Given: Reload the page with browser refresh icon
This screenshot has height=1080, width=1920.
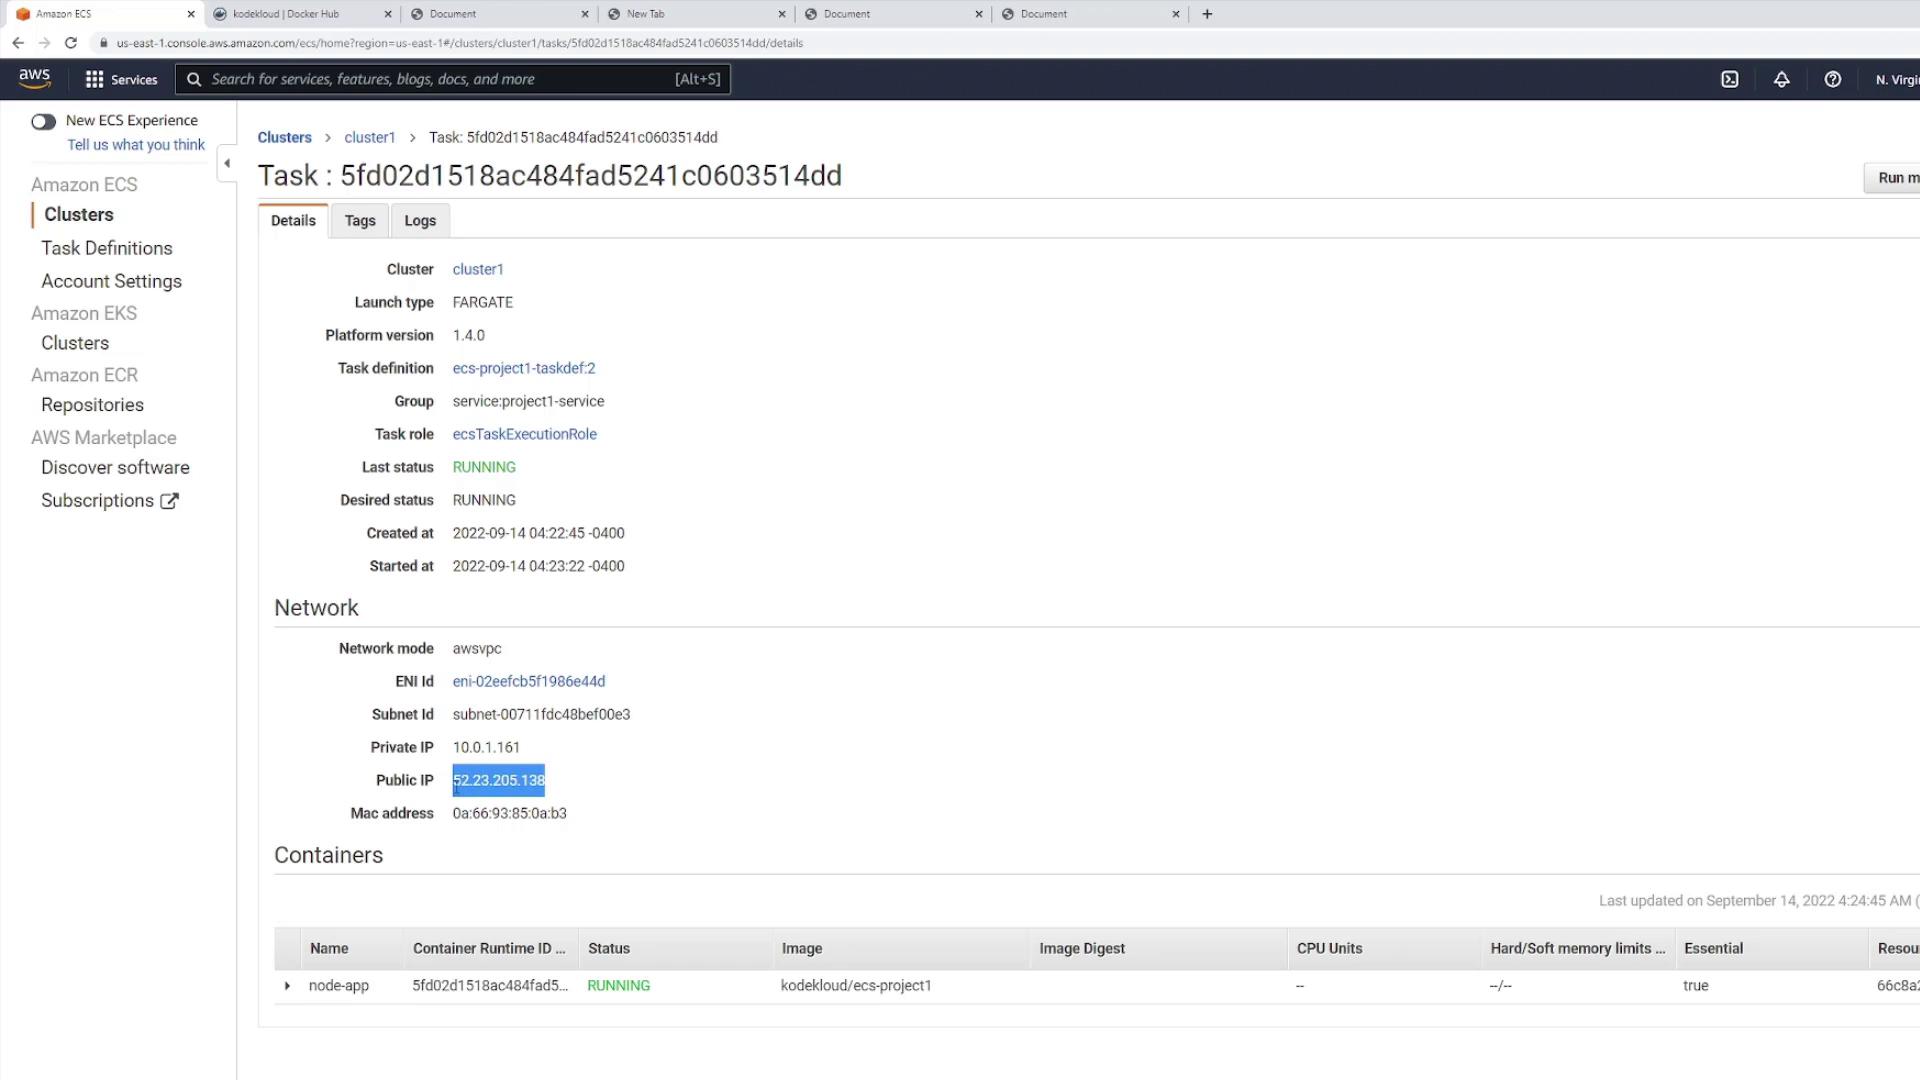Looking at the screenshot, I should coord(70,43).
